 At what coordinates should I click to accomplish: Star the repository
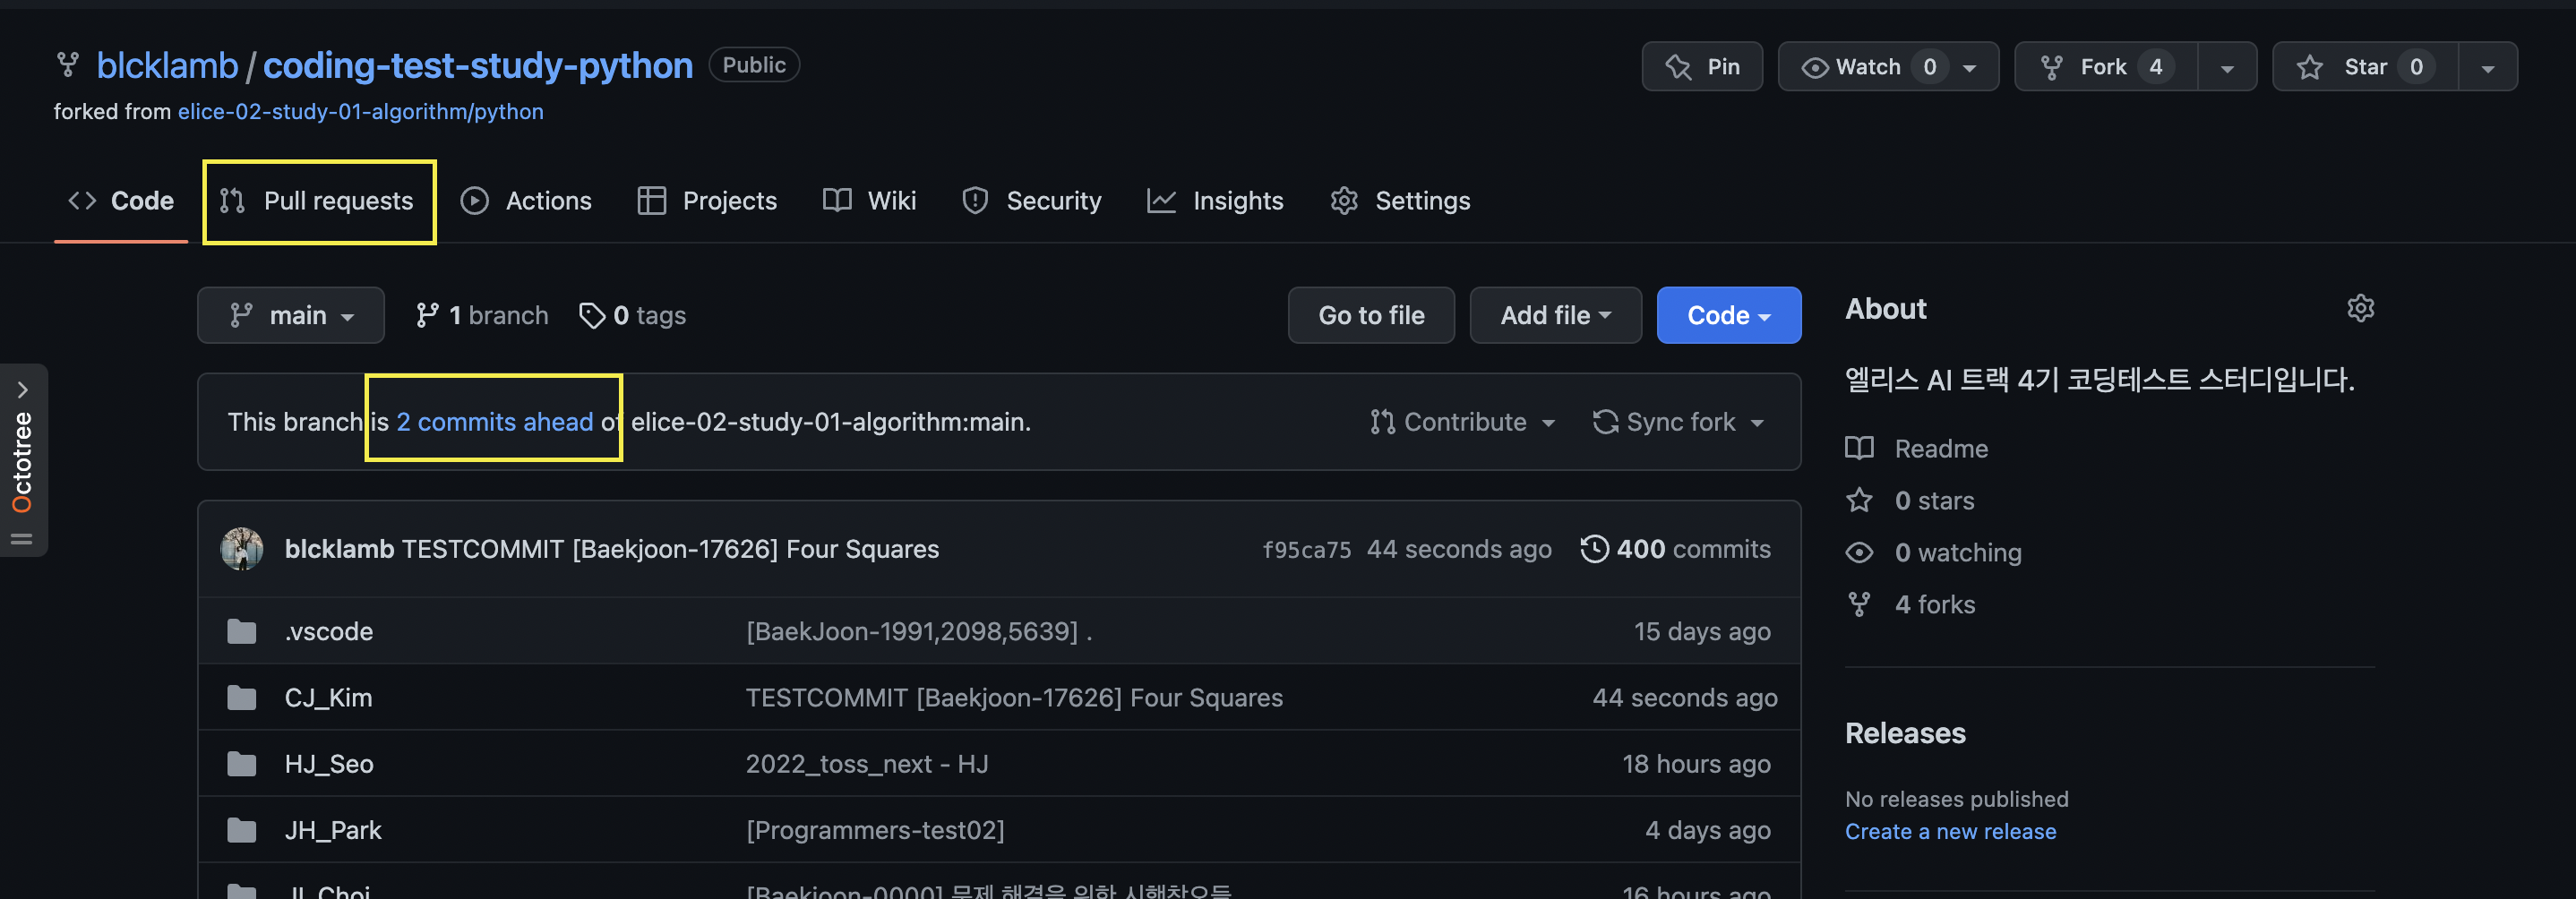point(2365,66)
